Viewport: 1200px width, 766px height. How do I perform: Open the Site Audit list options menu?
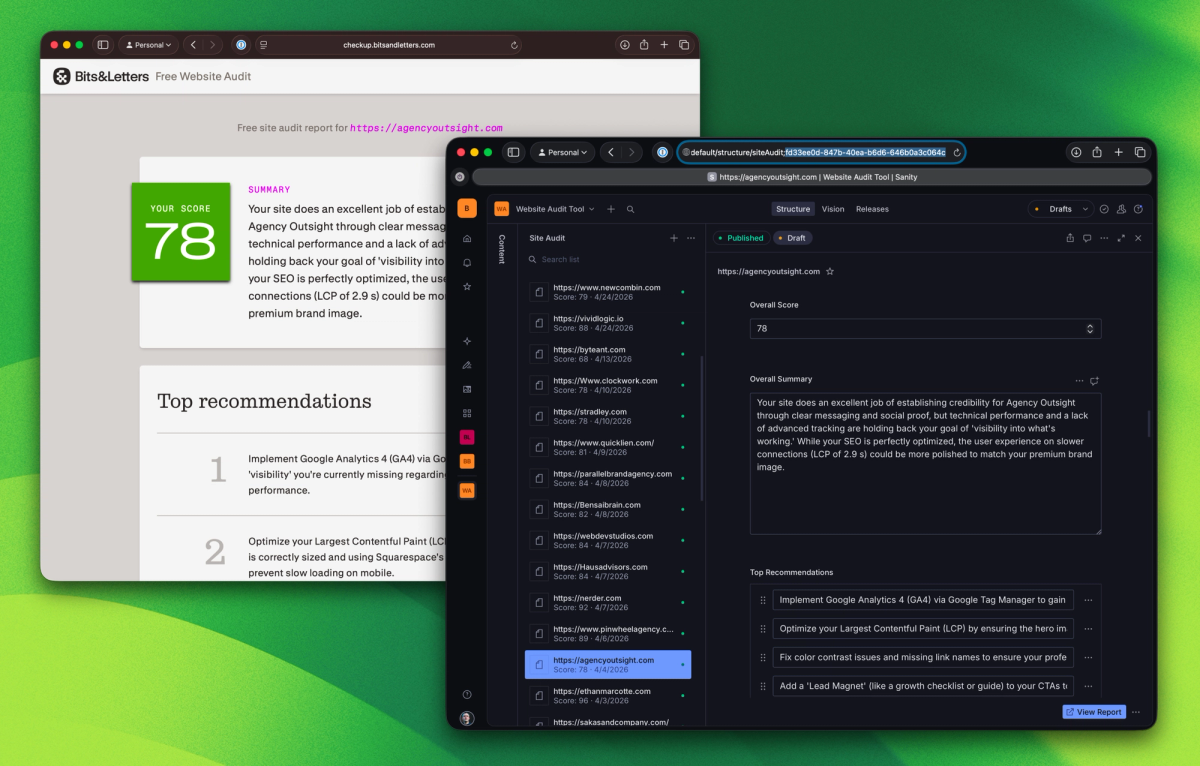[x=691, y=238]
